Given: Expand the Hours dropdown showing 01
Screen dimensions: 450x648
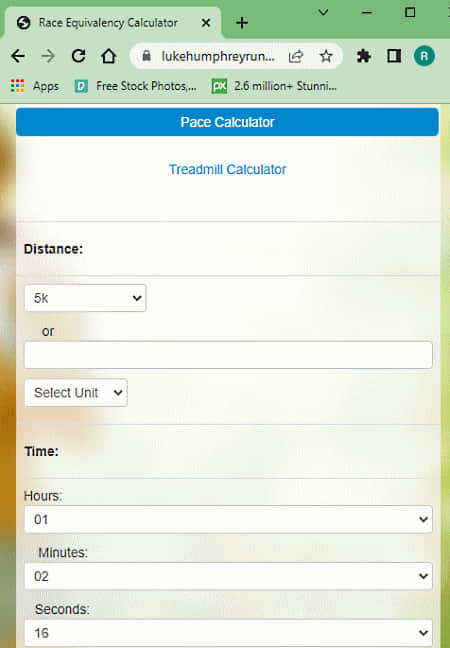Looking at the screenshot, I should (x=228, y=519).
